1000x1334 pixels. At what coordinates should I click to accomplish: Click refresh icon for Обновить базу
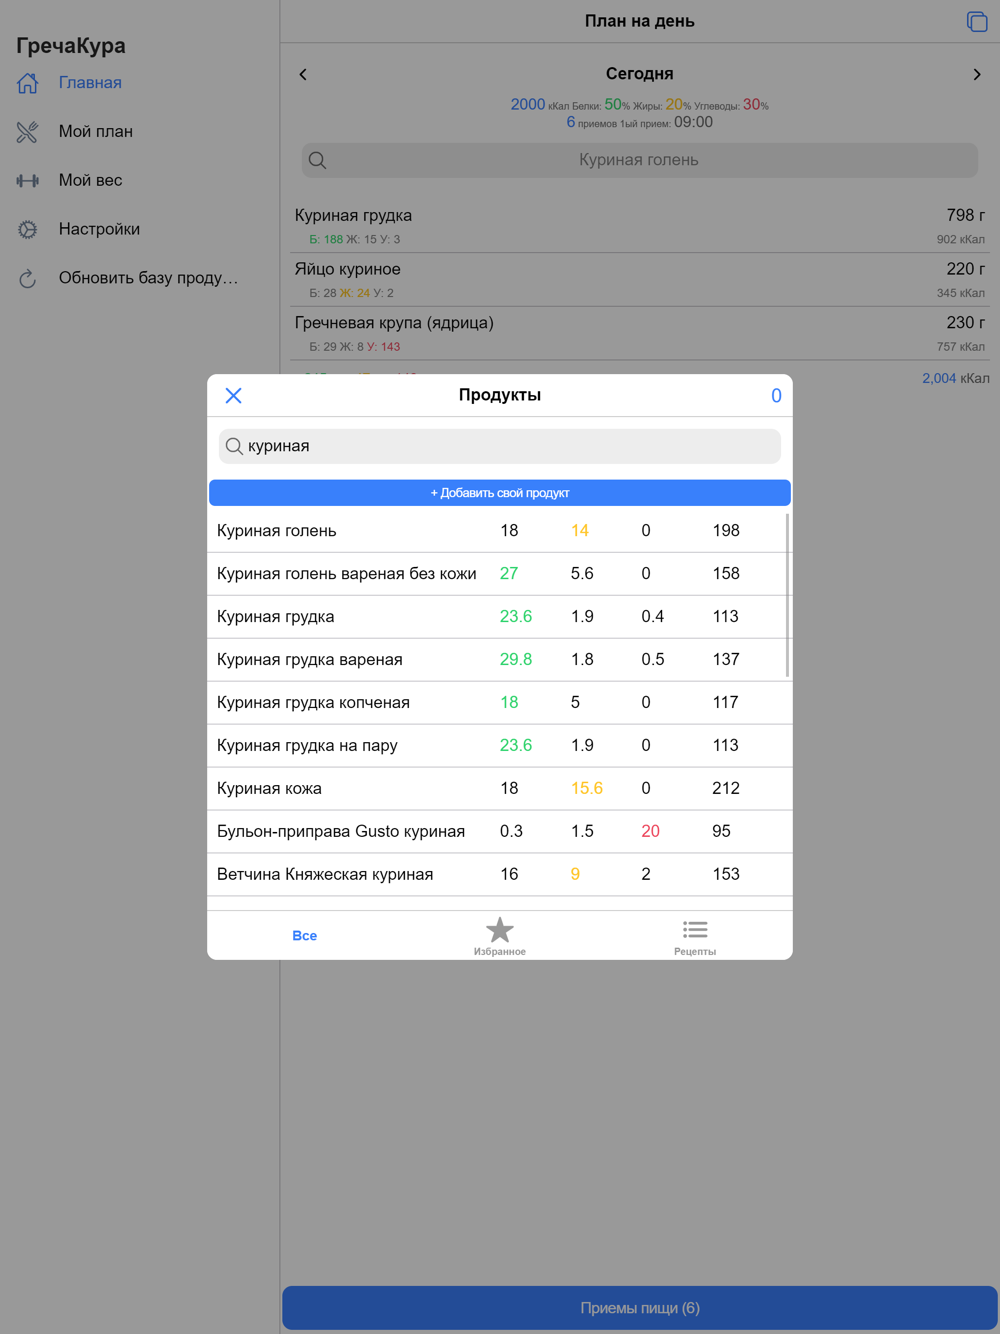tap(28, 279)
